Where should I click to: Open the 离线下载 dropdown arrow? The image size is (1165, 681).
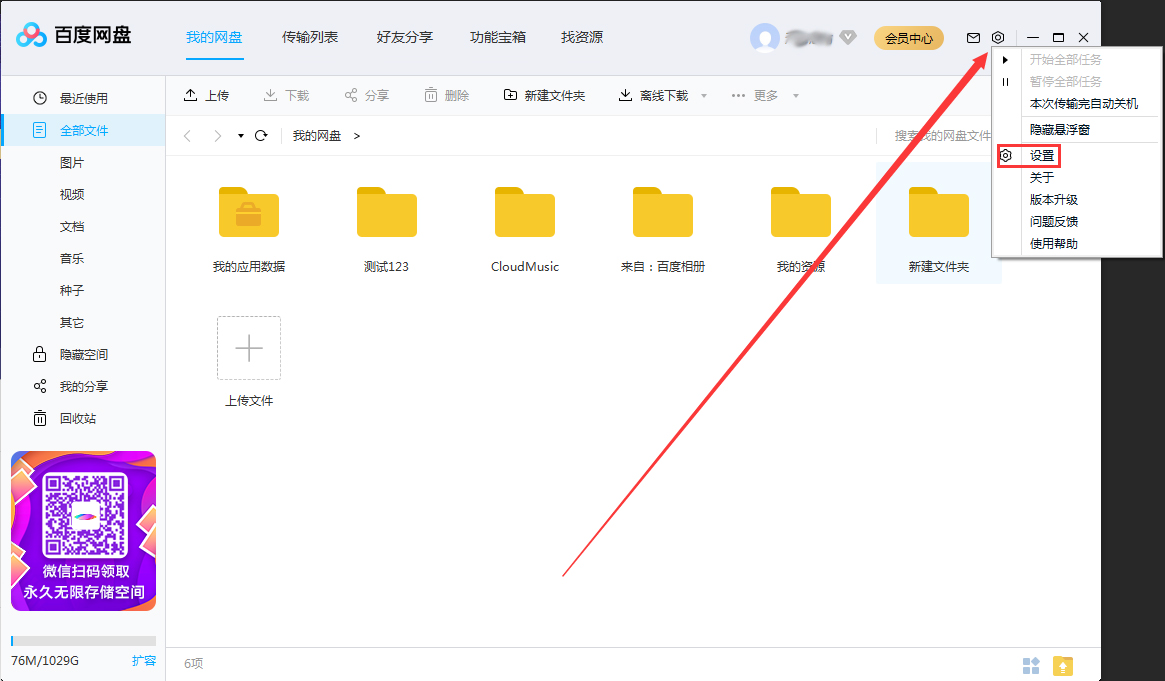pyautogui.click(x=704, y=95)
